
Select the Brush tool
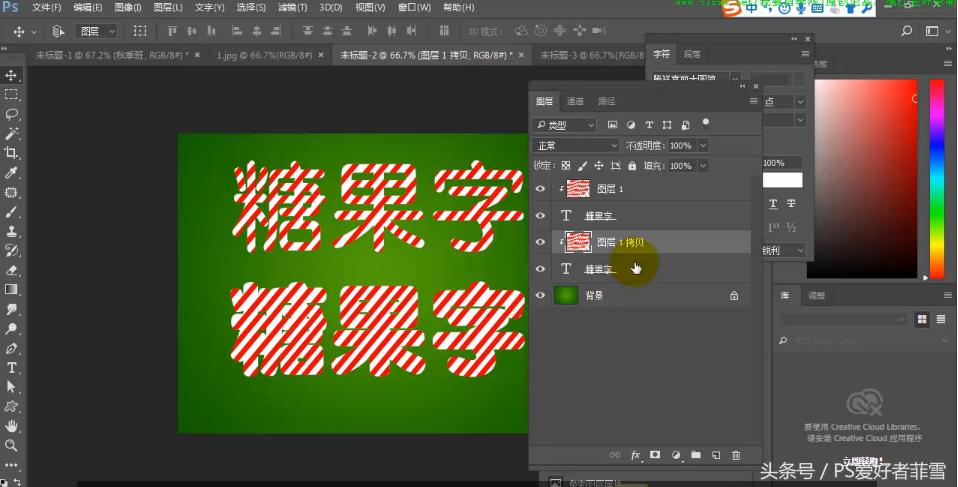[x=11, y=212]
